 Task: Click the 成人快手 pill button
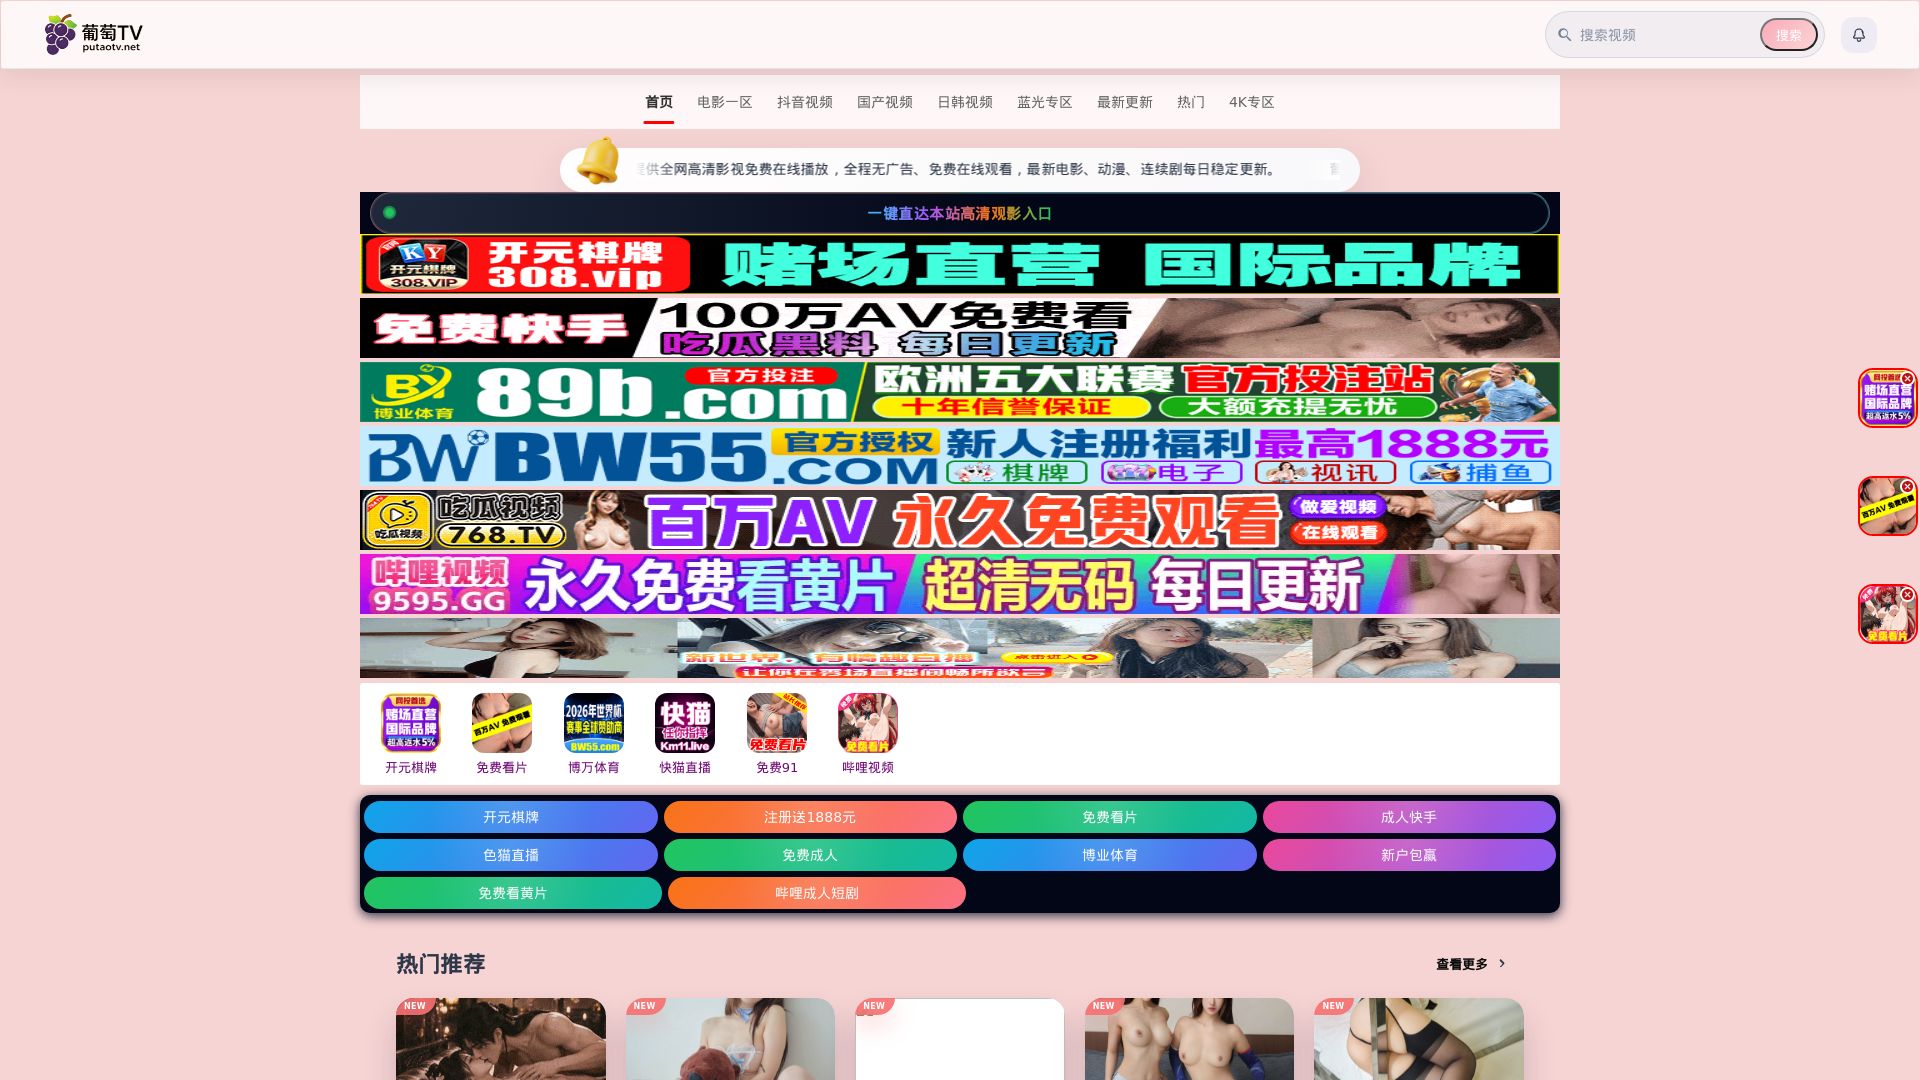coord(1409,817)
